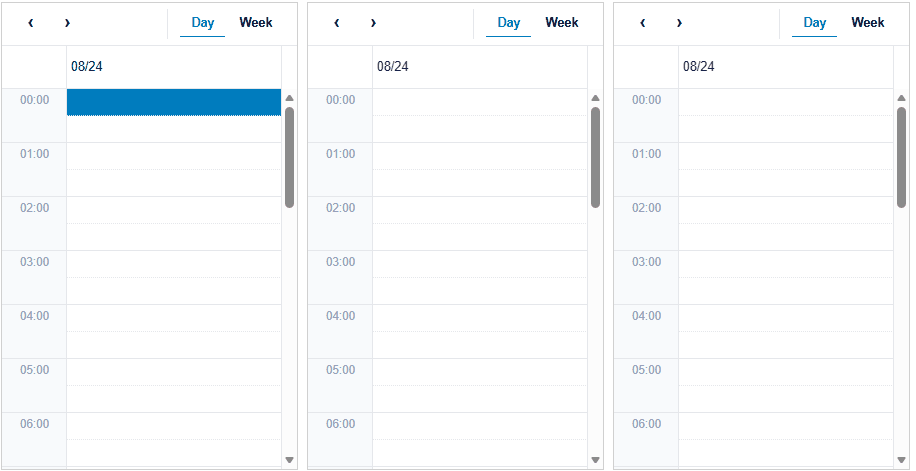This screenshot has width=916, height=471.
Task: Go to previous day in left scheduler
Action: pyautogui.click(x=31, y=23)
